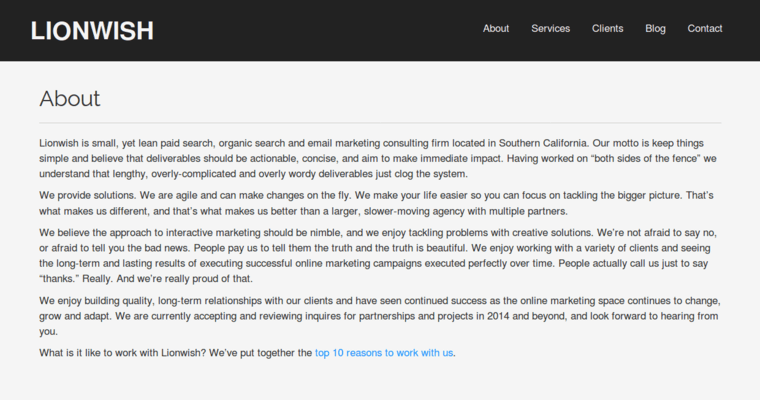Click the text 'What is it like to work with Lionwish?'
The image size is (760, 400).
pos(123,353)
